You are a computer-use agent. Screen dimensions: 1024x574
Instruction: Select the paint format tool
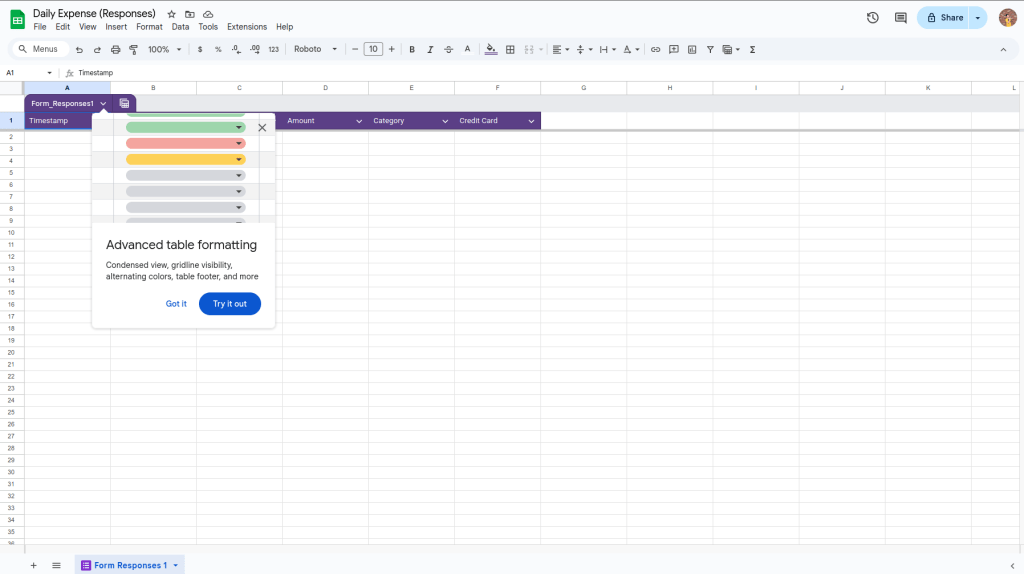(x=133, y=49)
